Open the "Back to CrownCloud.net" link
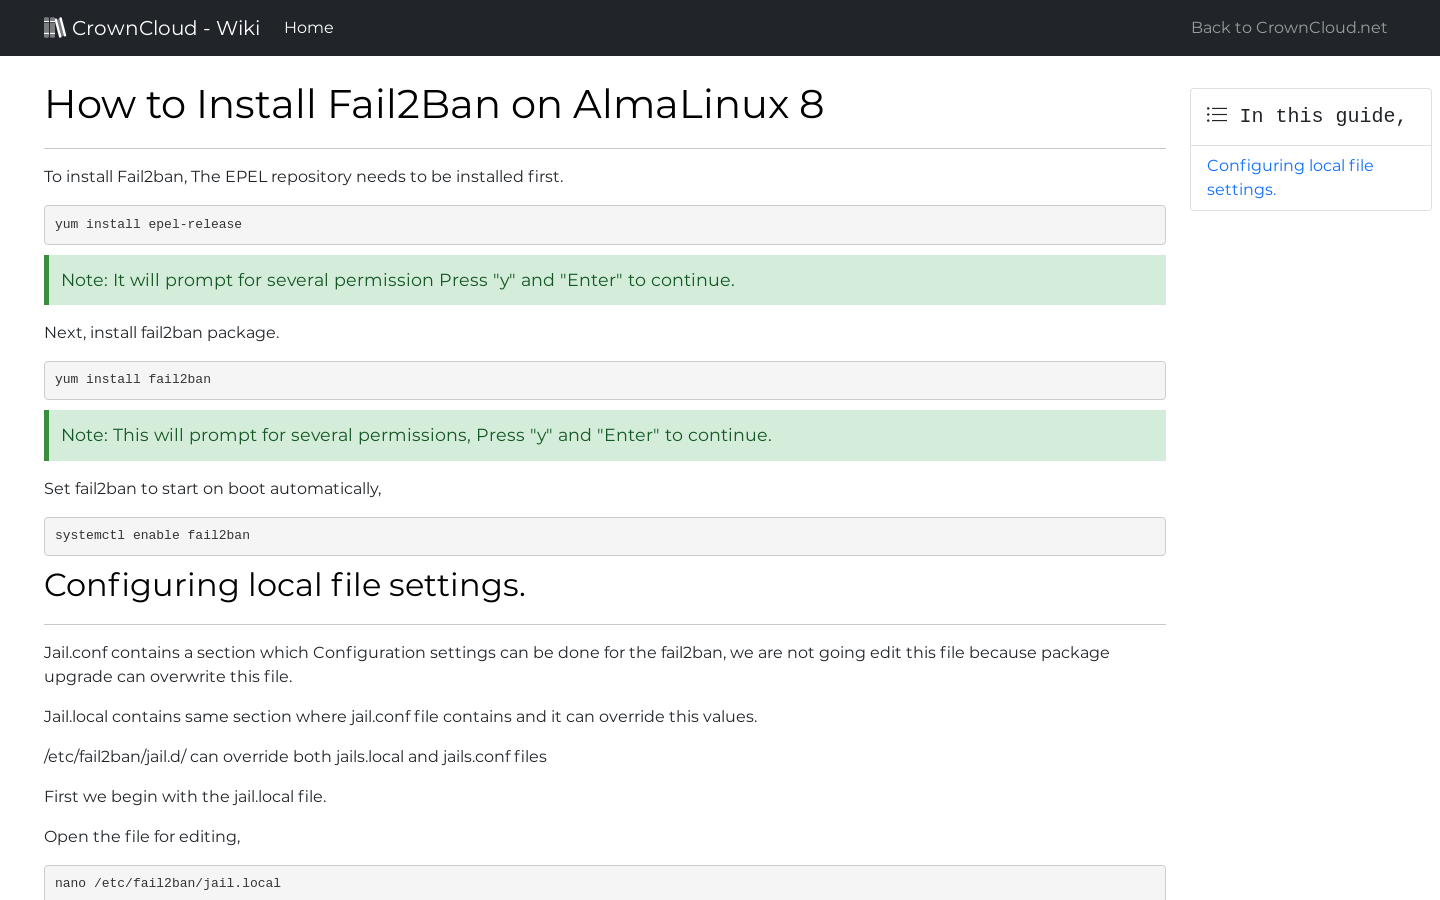The image size is (1440, 900). [x=1288, y=27]
